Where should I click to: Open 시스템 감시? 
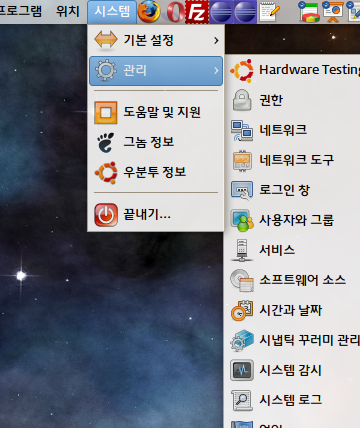(x=293, y=370)
